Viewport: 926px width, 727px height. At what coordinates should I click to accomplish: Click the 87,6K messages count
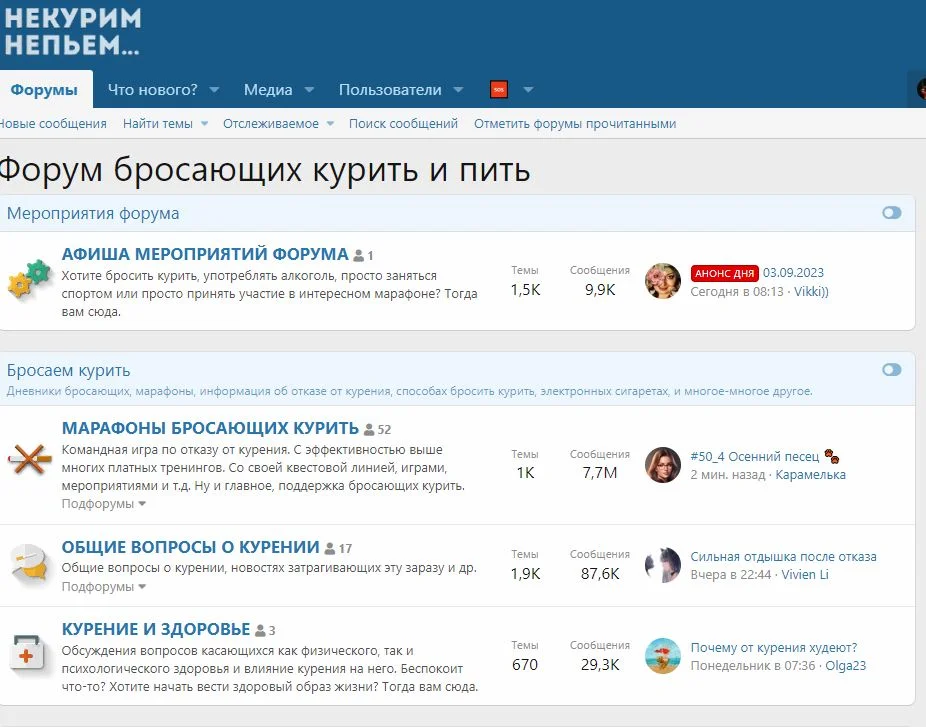[x=600, y=573]
